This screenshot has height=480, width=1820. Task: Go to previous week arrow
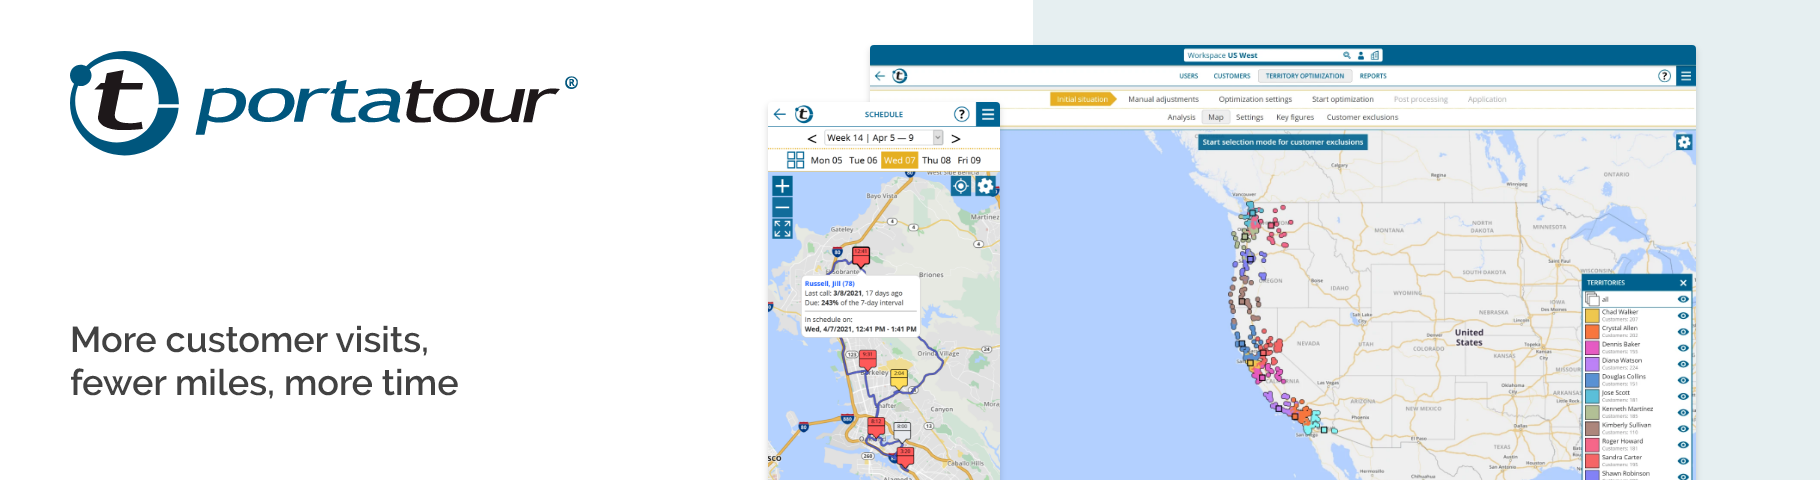tap(811, 138)
